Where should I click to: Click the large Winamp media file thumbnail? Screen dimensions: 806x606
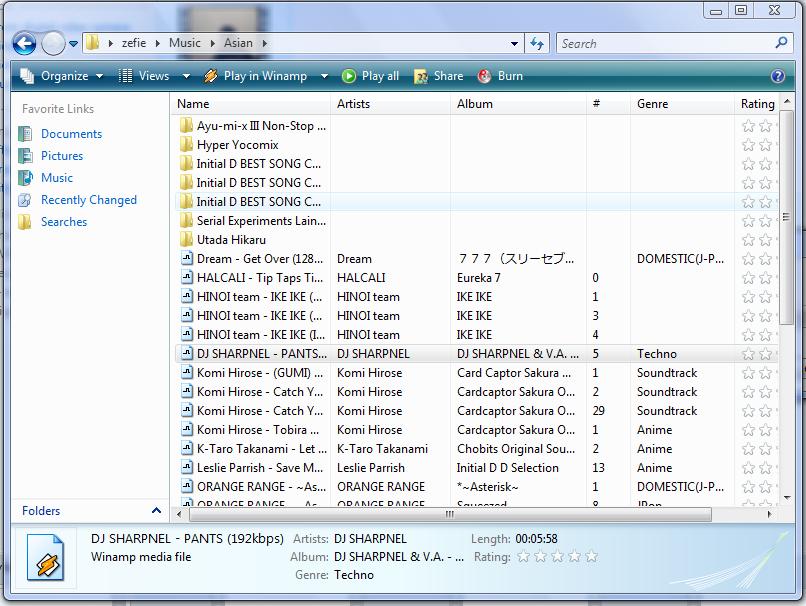[45, 557]
